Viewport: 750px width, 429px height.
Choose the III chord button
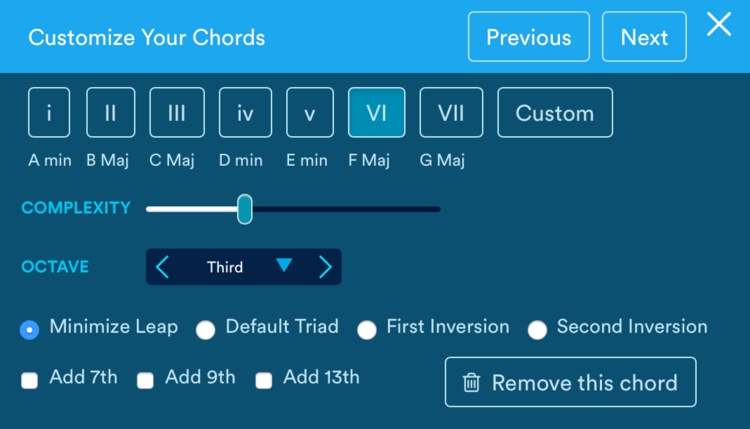coord(177,113)
